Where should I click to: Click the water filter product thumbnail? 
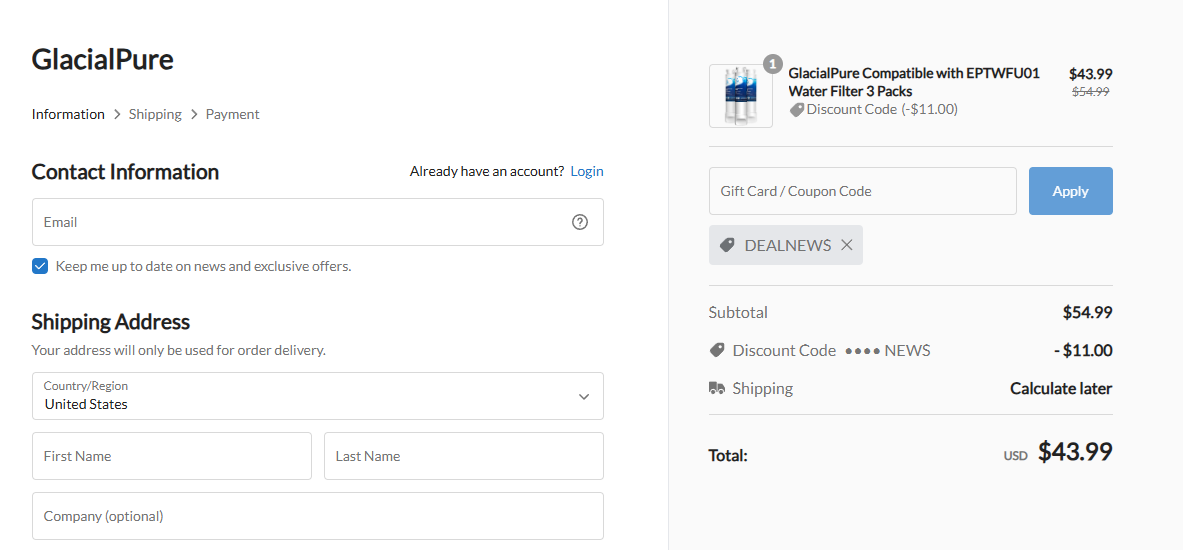pyautogui.click(x=741, y=96)
